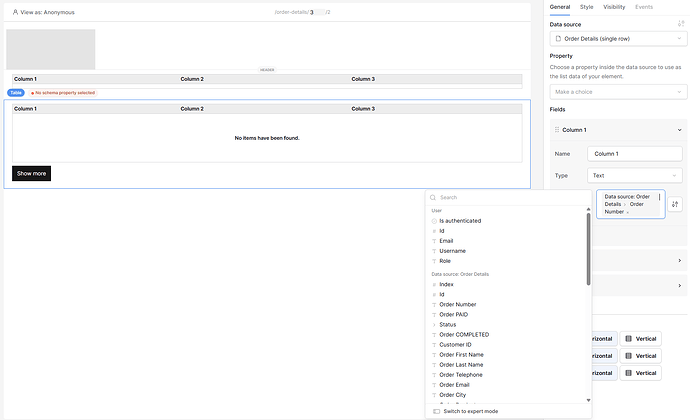Select Role in the User group
The image size is (690, 420).
445,261
